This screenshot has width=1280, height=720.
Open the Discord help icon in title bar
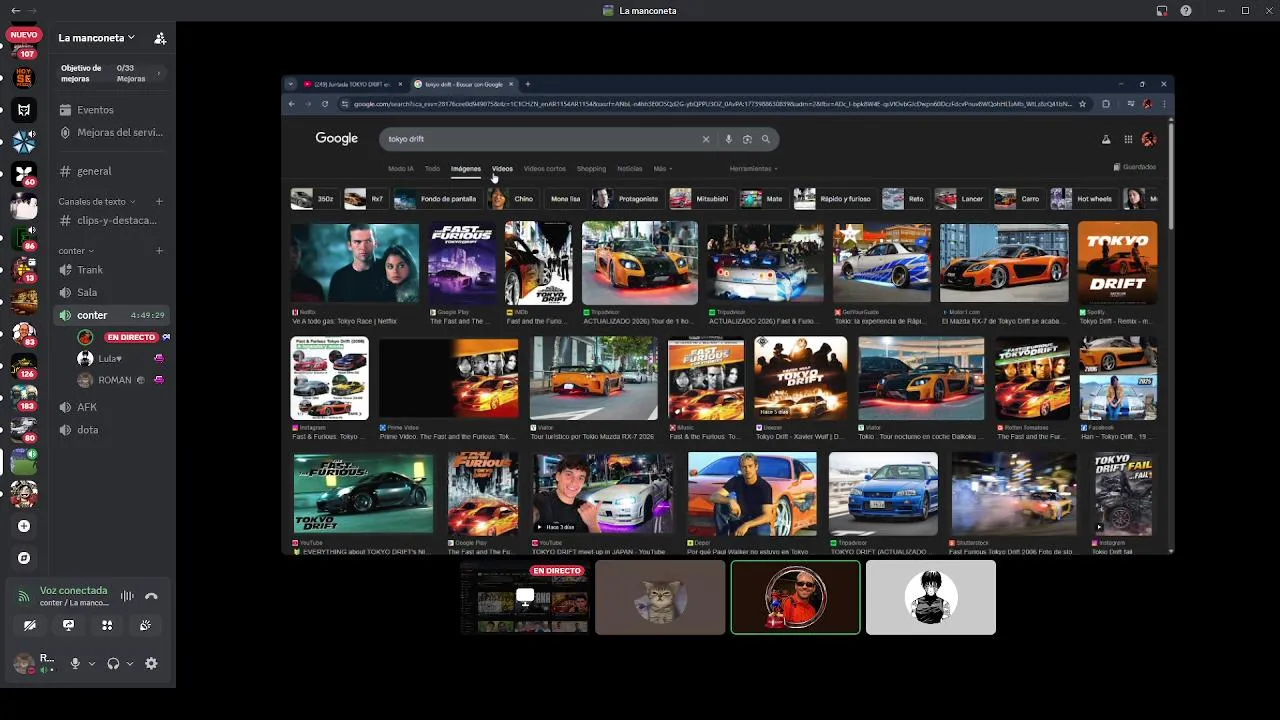pos(1186,11)
